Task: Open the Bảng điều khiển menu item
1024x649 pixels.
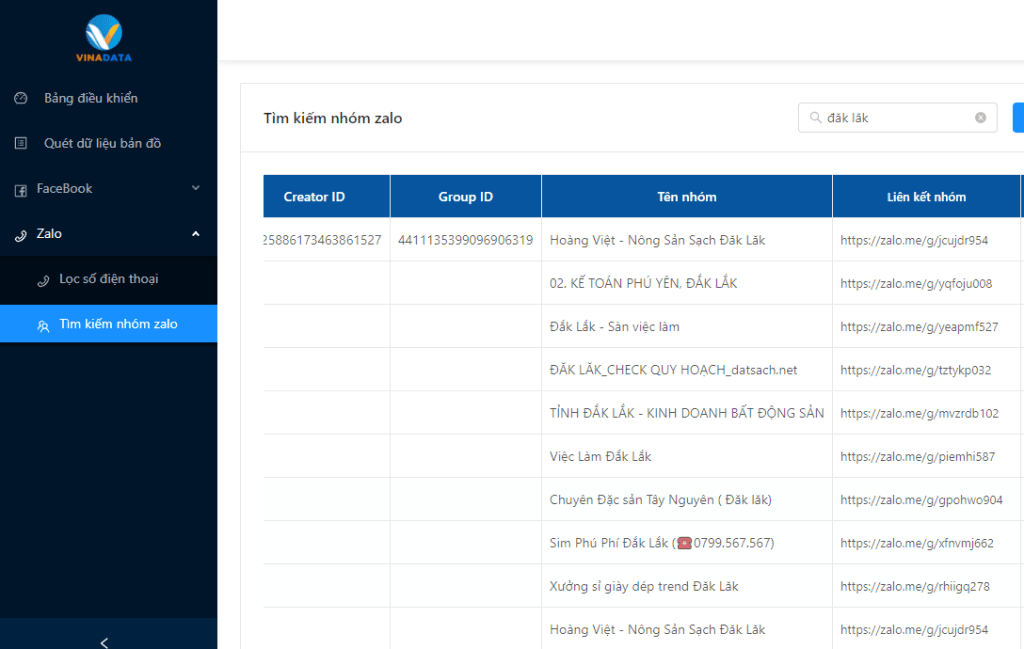Action: [x=91, y=98]
